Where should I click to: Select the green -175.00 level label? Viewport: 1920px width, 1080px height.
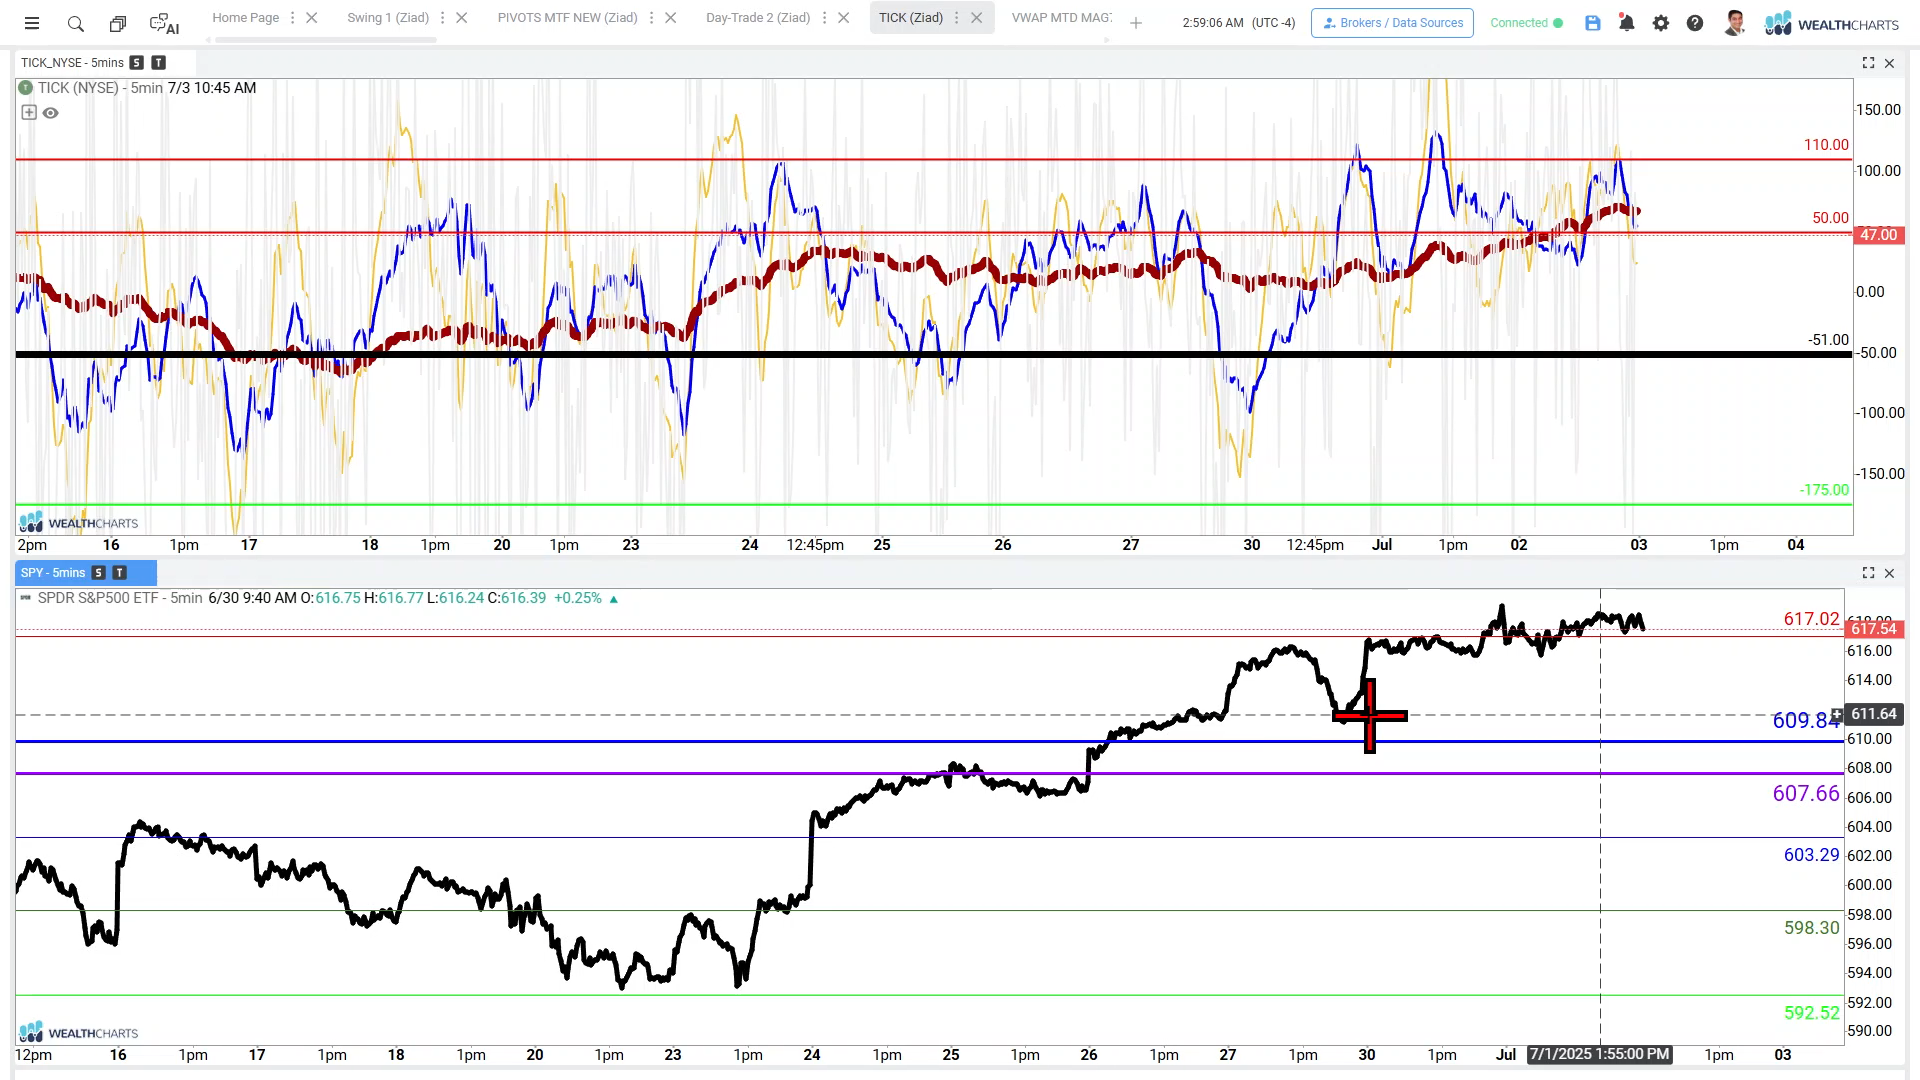1824,490
